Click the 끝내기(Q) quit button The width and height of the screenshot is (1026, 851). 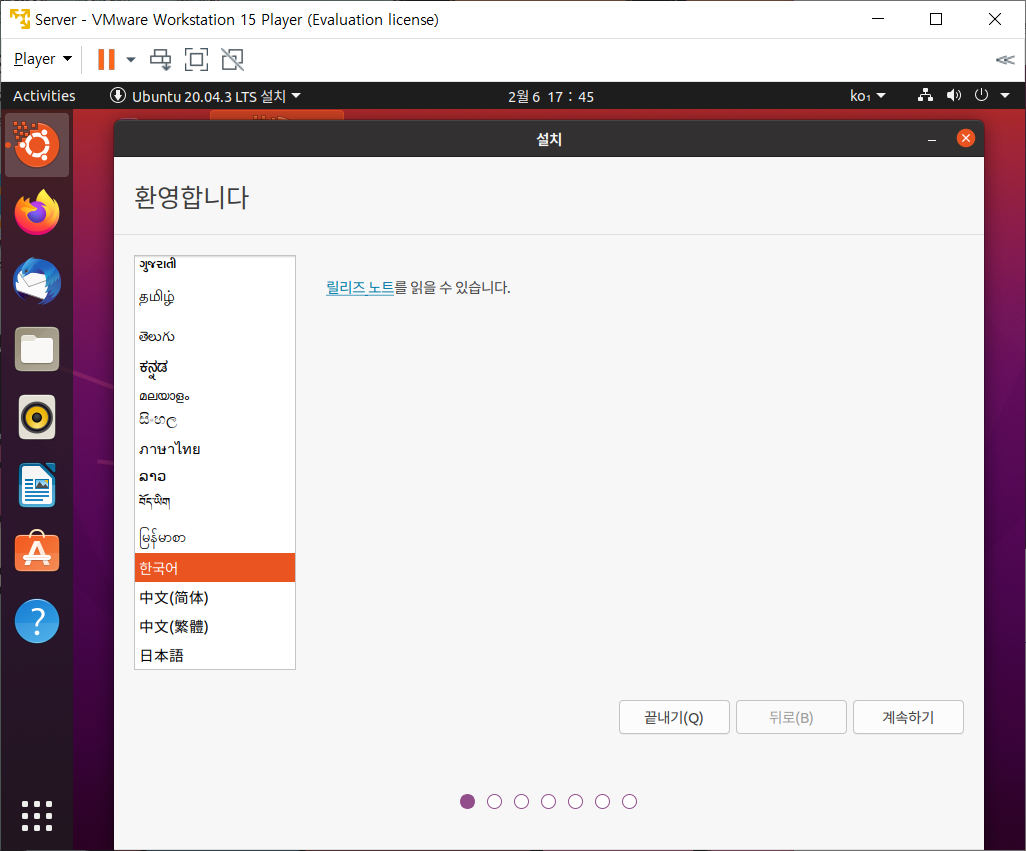coord(674,717)
